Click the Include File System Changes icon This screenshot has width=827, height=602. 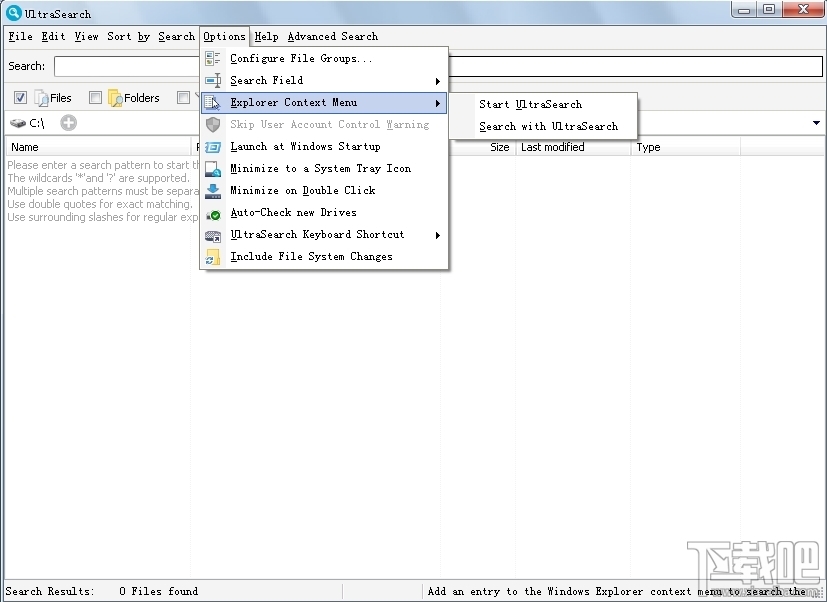pos(213,257)
